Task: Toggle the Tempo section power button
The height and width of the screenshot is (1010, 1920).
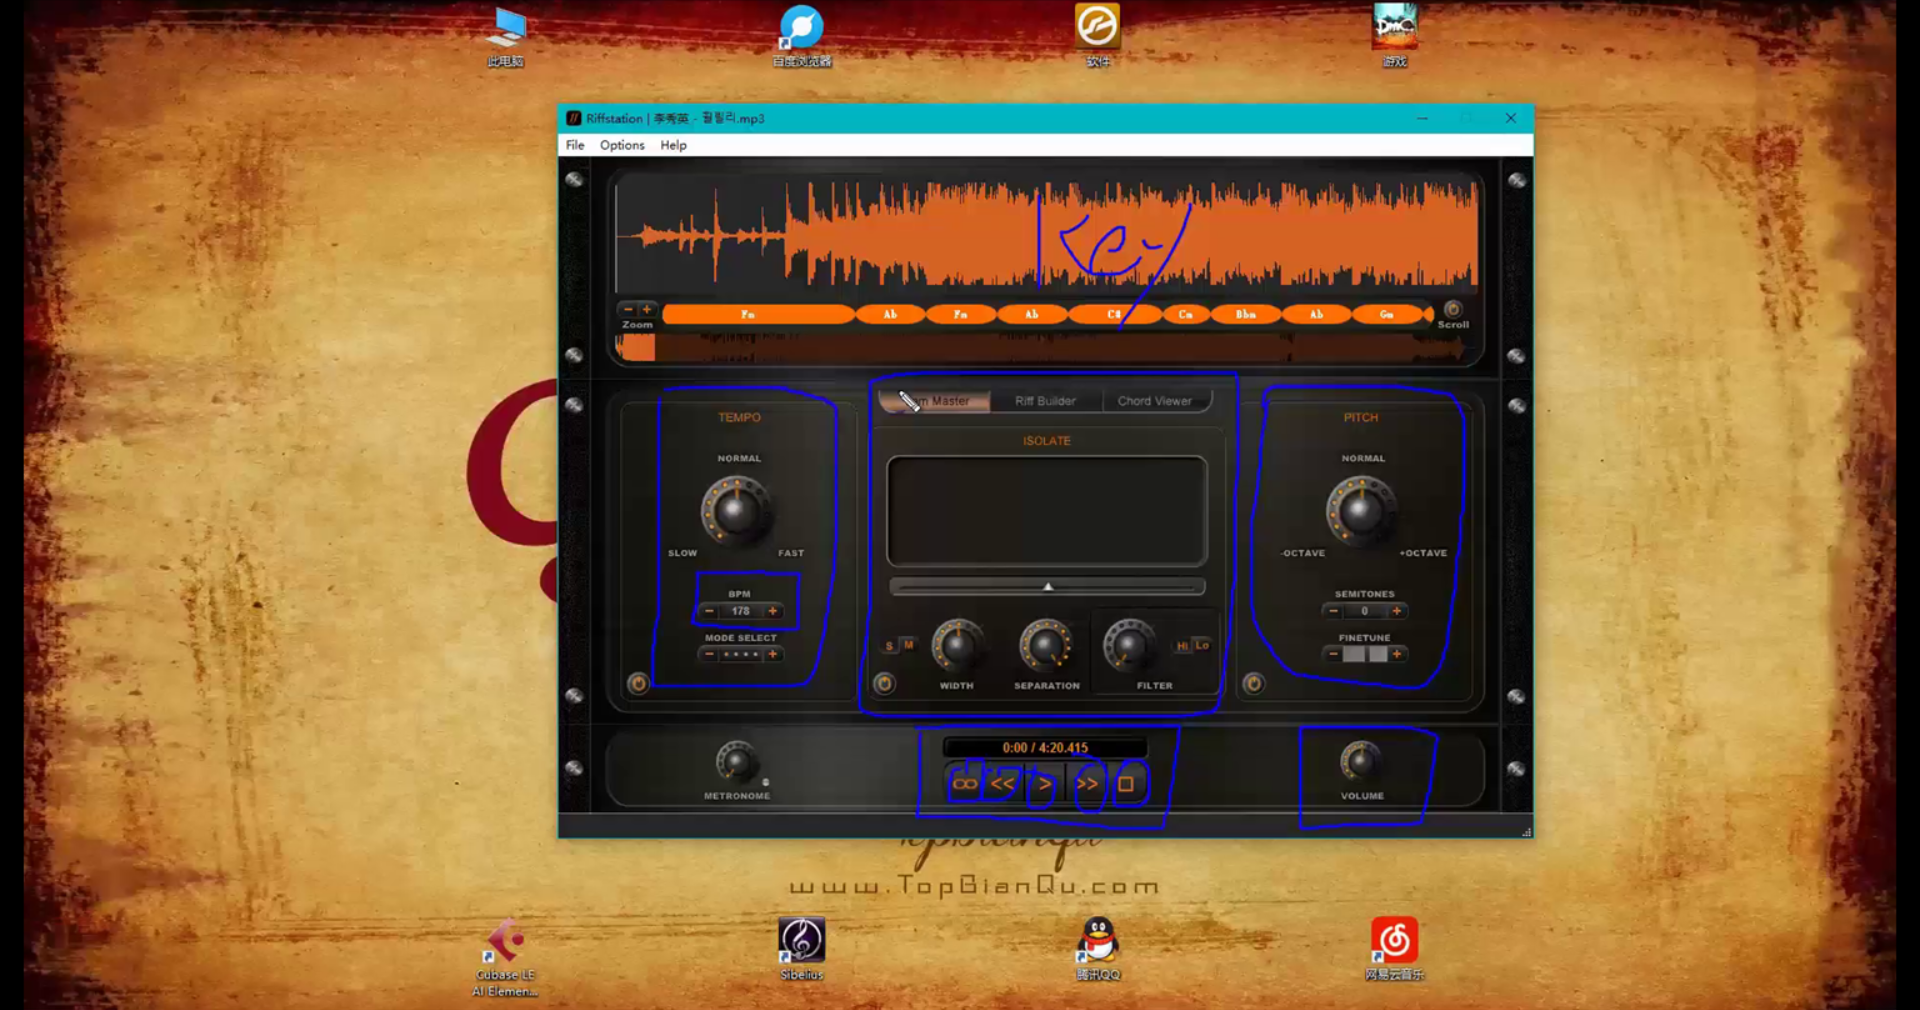Action: point(638,683)
